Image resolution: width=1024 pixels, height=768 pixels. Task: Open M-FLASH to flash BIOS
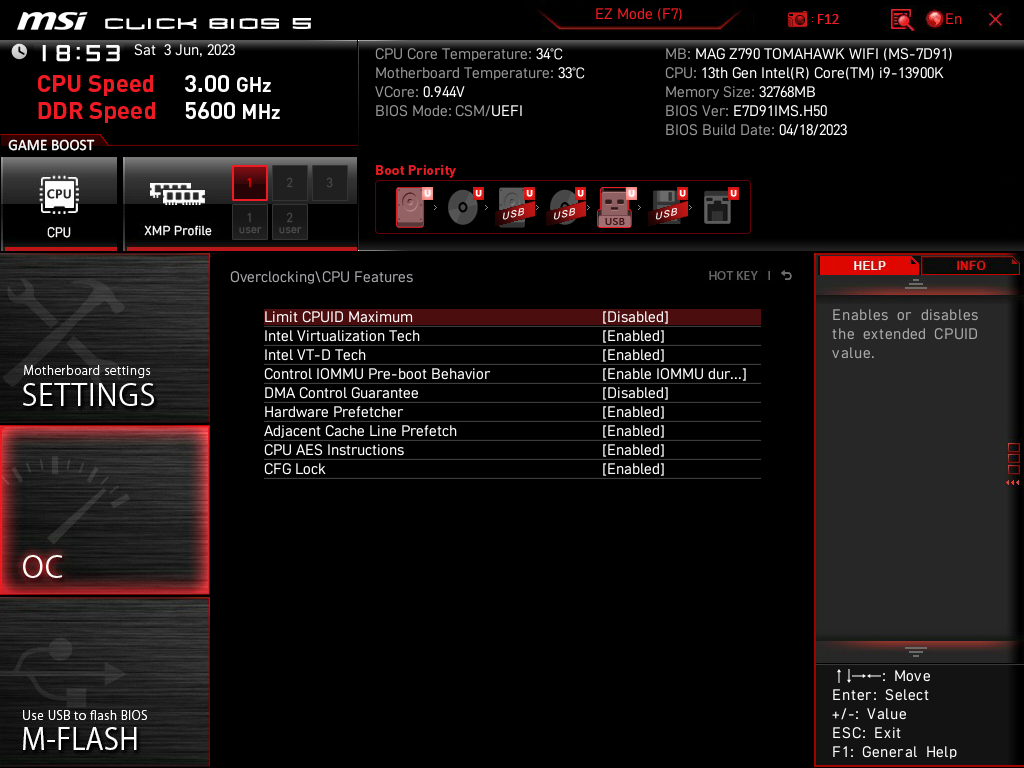click(x=104, y=682)
